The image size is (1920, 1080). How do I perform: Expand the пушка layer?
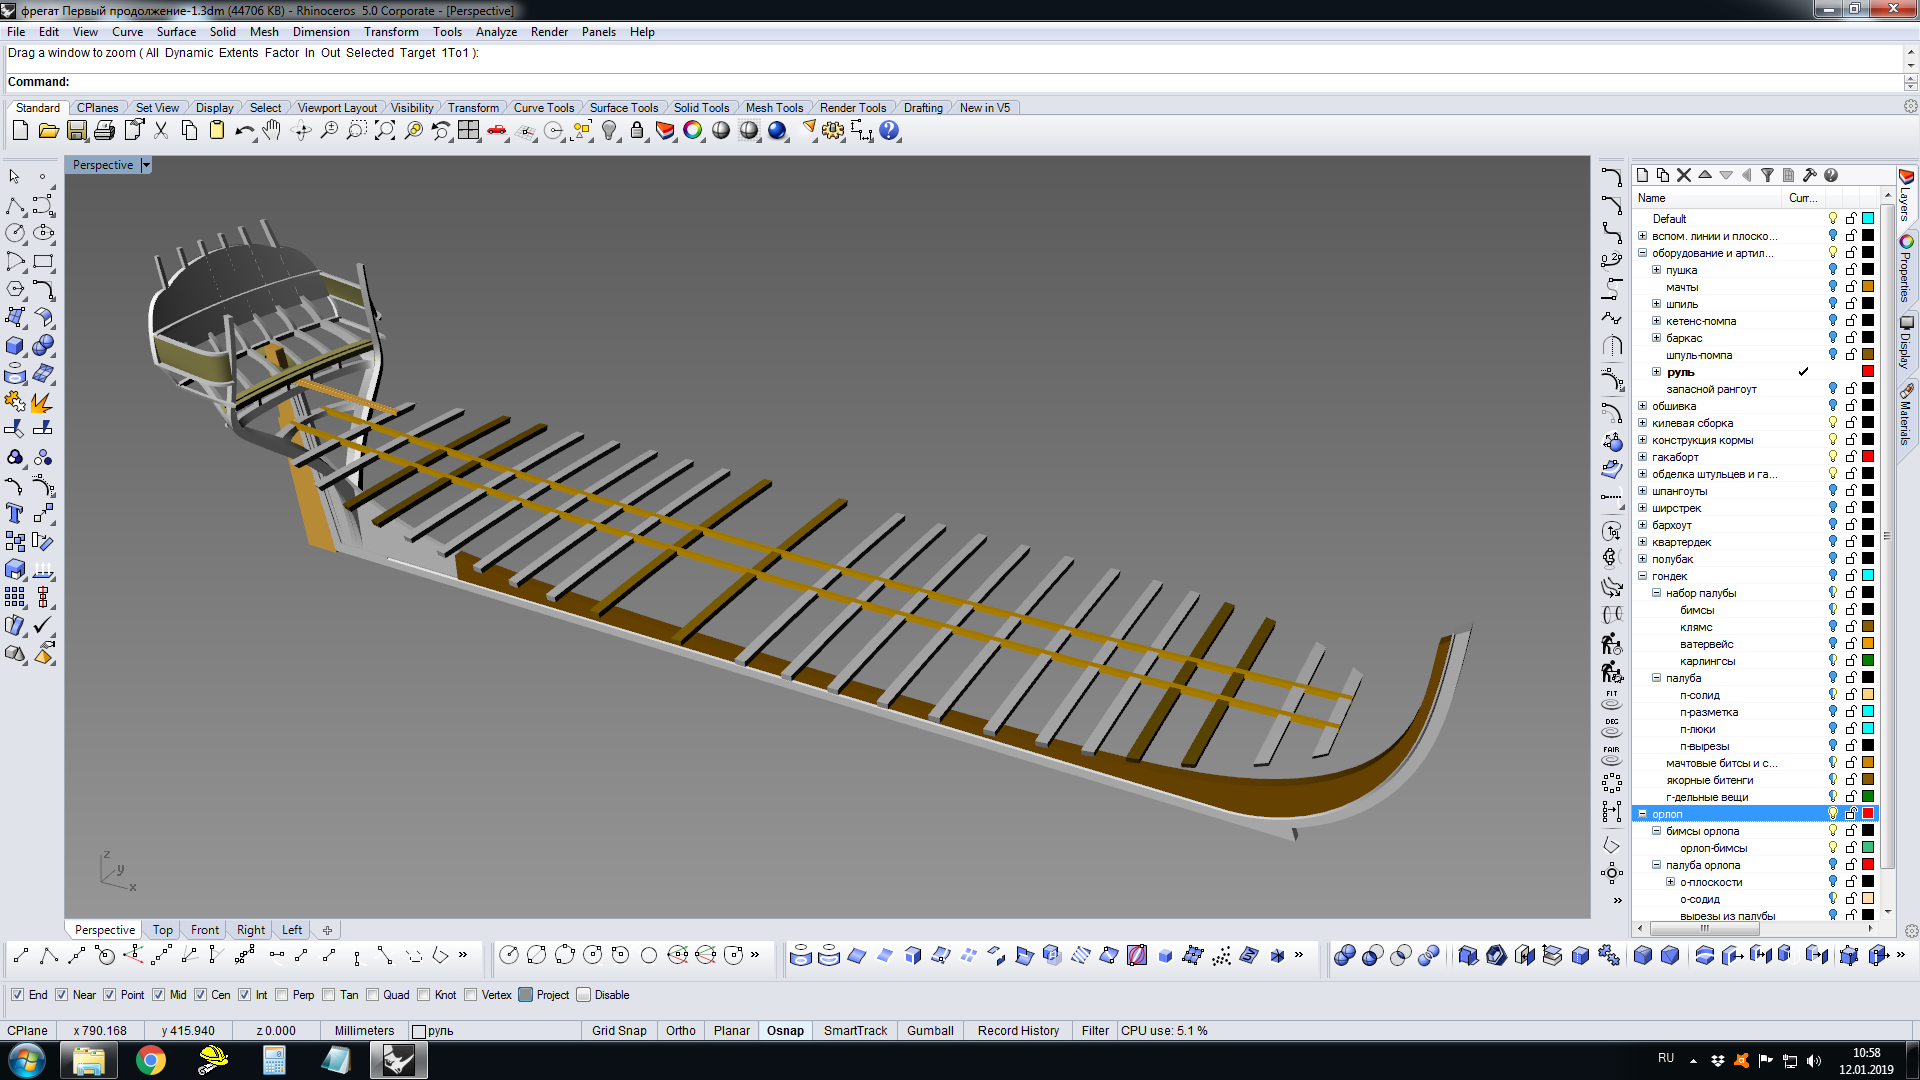(x=1656, y=270)
